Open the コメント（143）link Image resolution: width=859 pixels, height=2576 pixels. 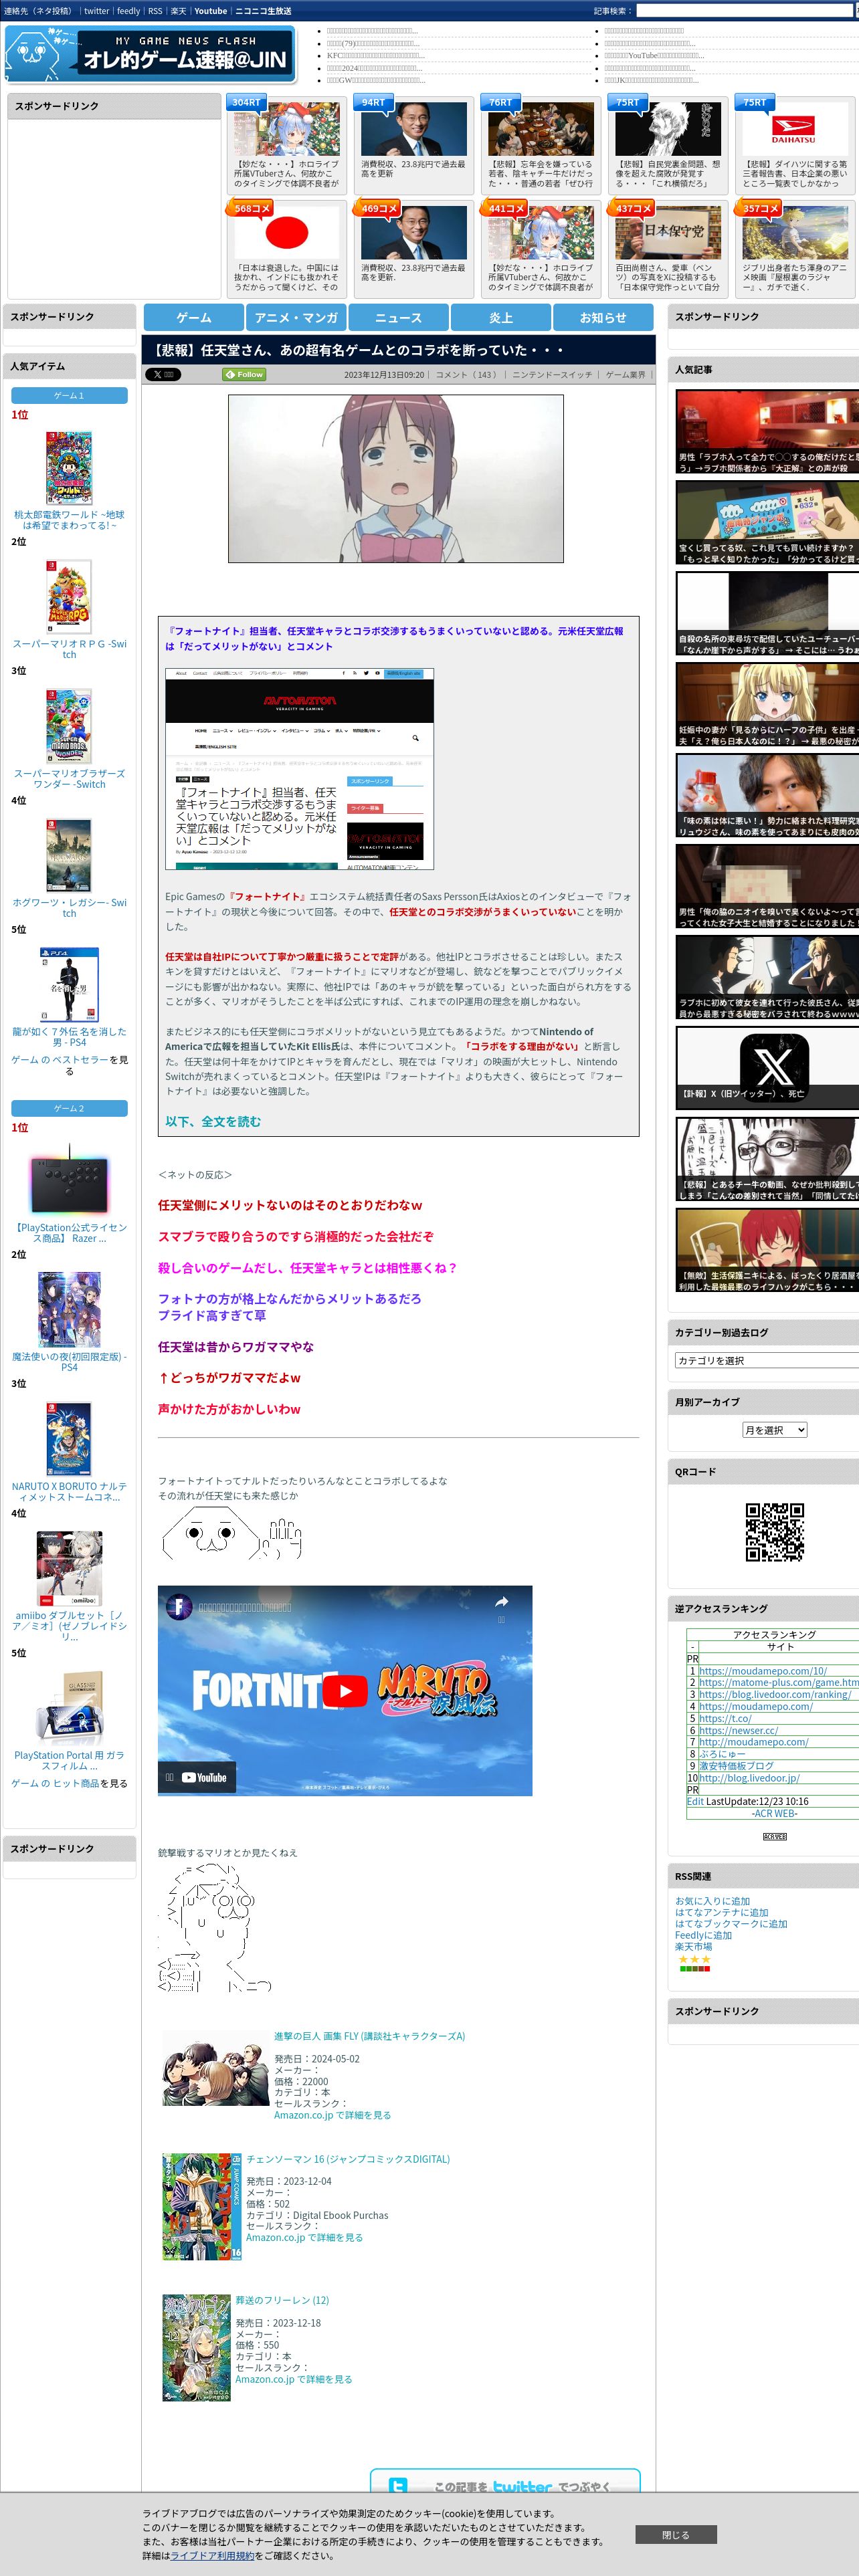466,375
